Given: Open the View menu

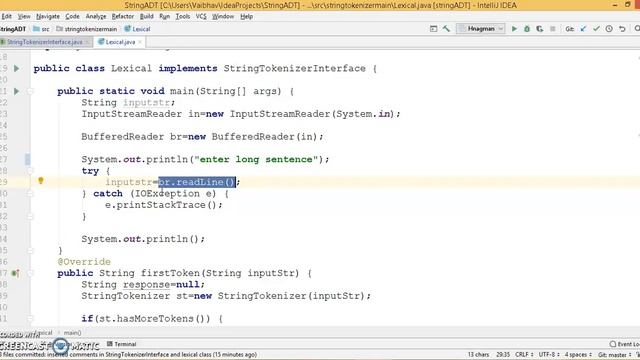Looking at the screenshot, I should [24, 16].
